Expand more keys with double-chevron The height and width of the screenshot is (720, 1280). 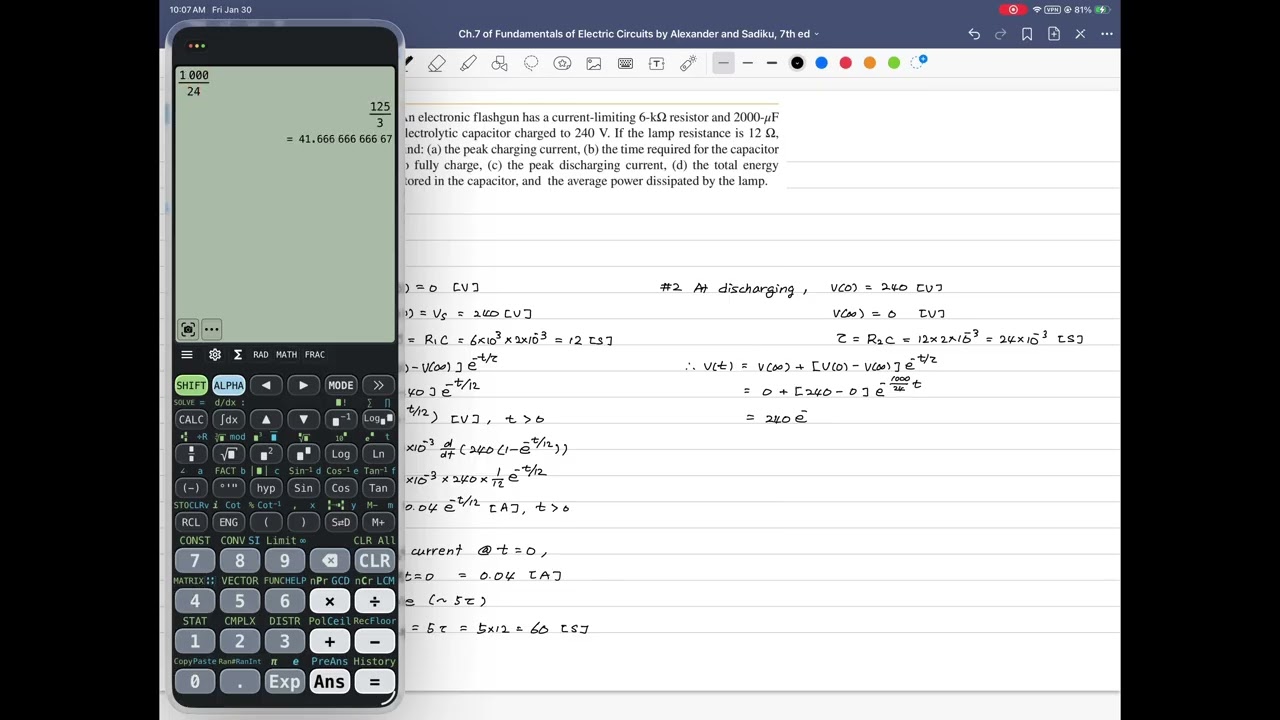click(378, 385)
